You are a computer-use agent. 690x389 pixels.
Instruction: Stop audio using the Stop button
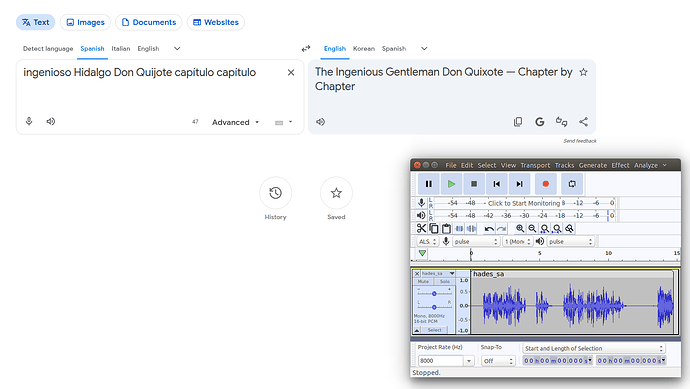pos(474,184)
